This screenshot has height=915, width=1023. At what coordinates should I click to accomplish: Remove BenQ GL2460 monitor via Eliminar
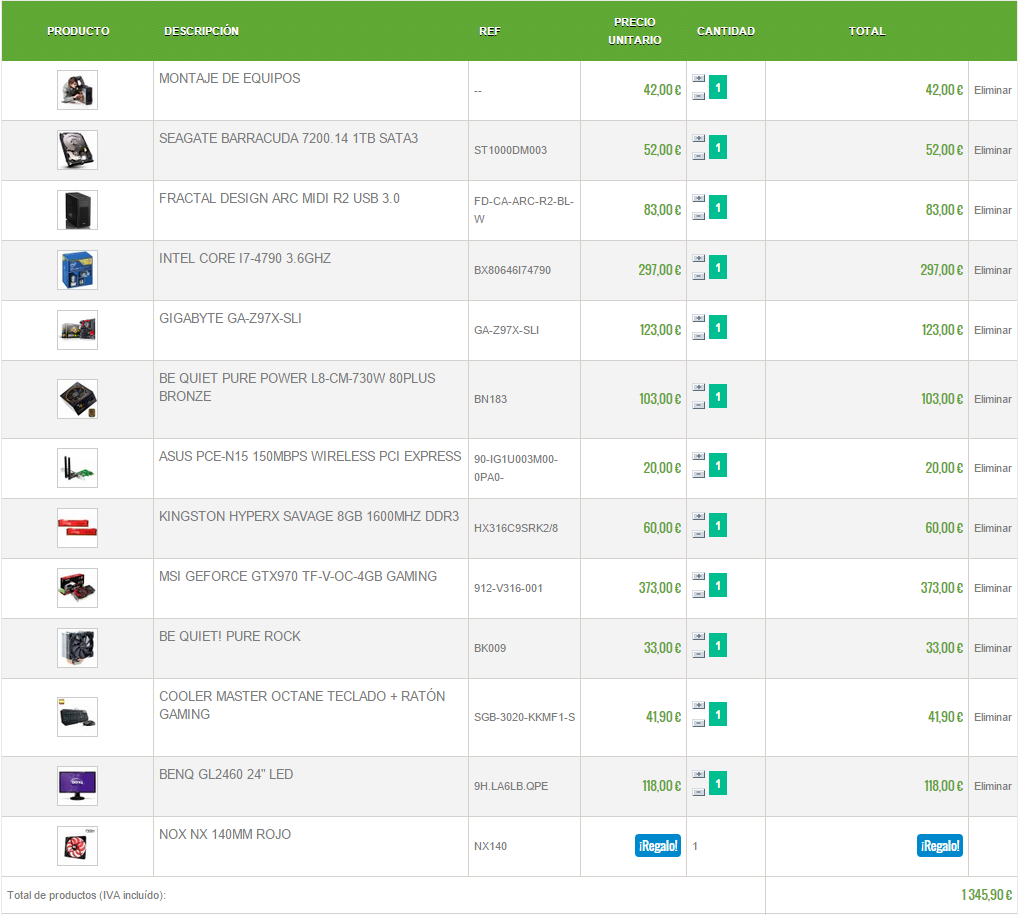(x=992, y=786)
